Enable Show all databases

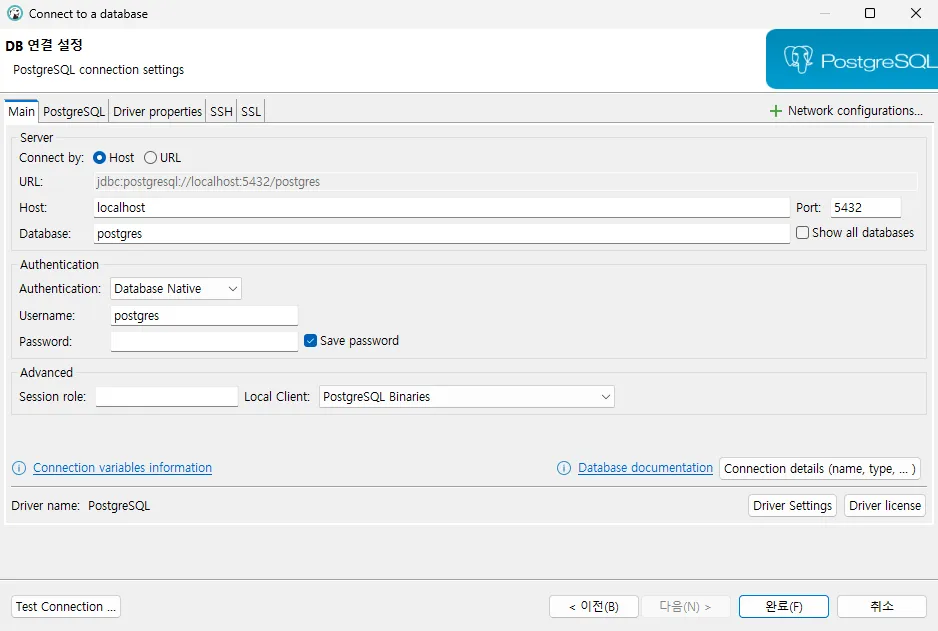[803, 232]
